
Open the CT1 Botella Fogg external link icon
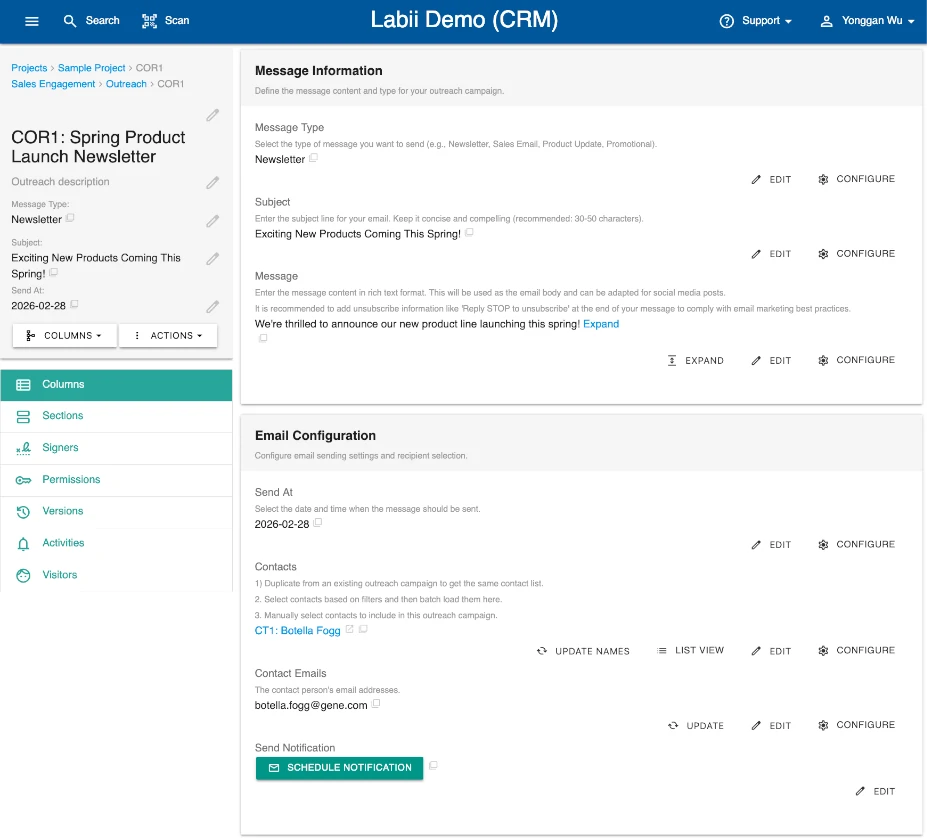coord(349,630)
